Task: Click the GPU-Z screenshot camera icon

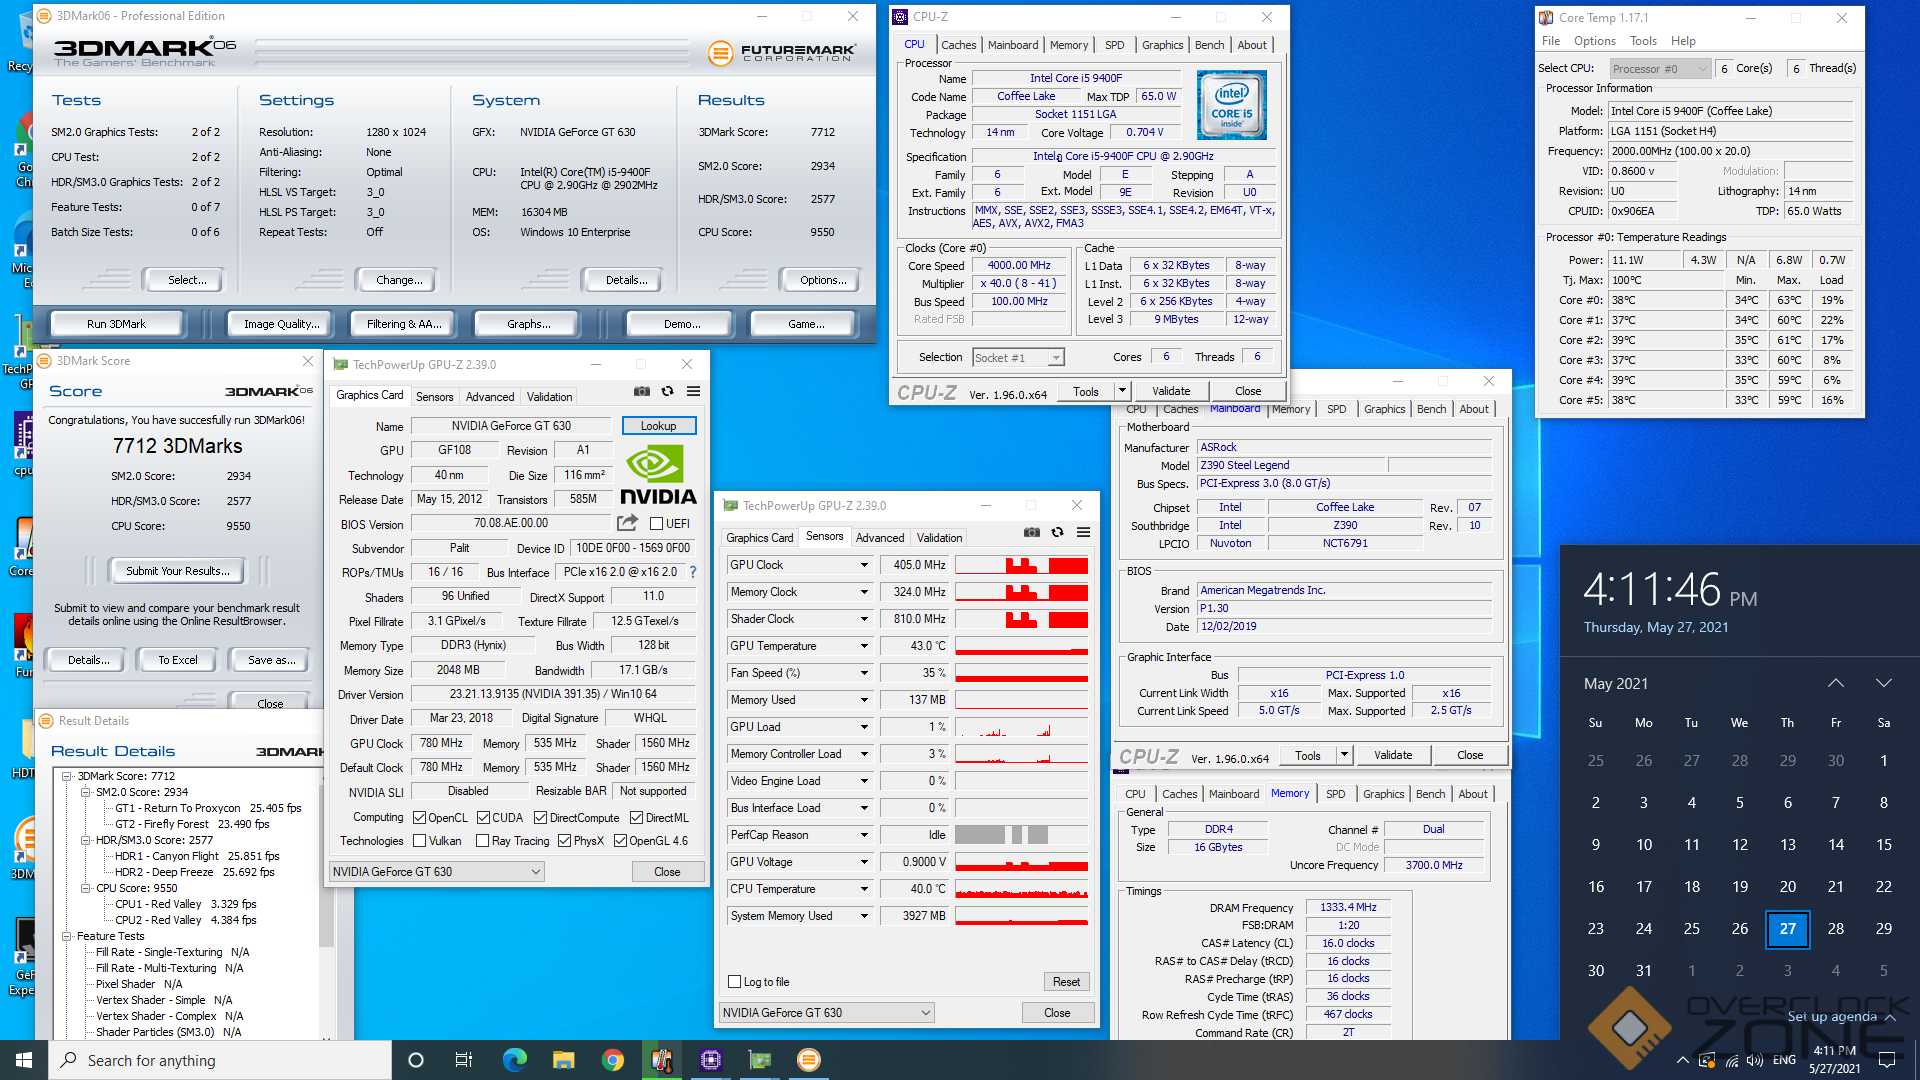Action: coord(642,391)
